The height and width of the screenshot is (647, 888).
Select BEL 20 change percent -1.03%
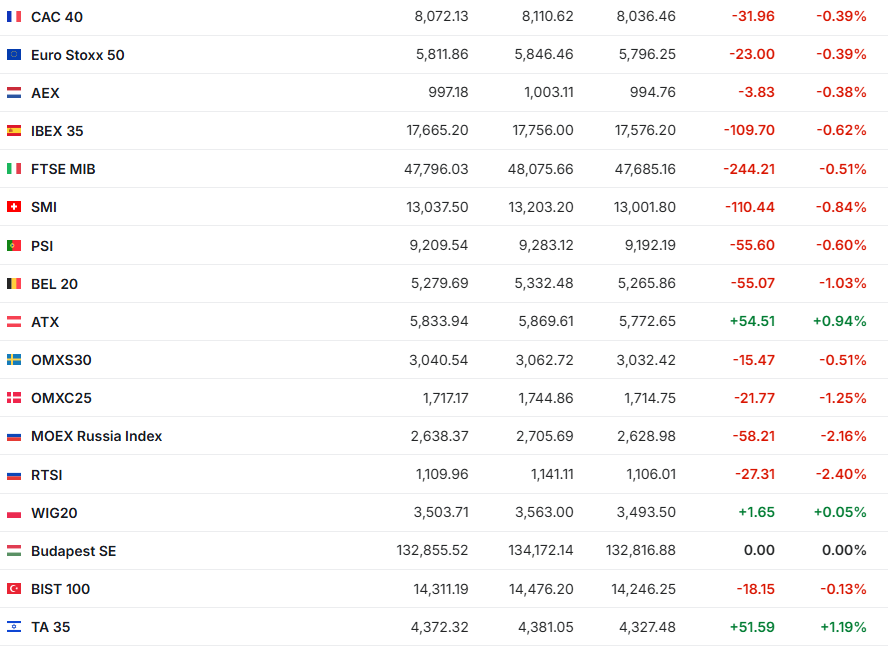pos(843,283)
